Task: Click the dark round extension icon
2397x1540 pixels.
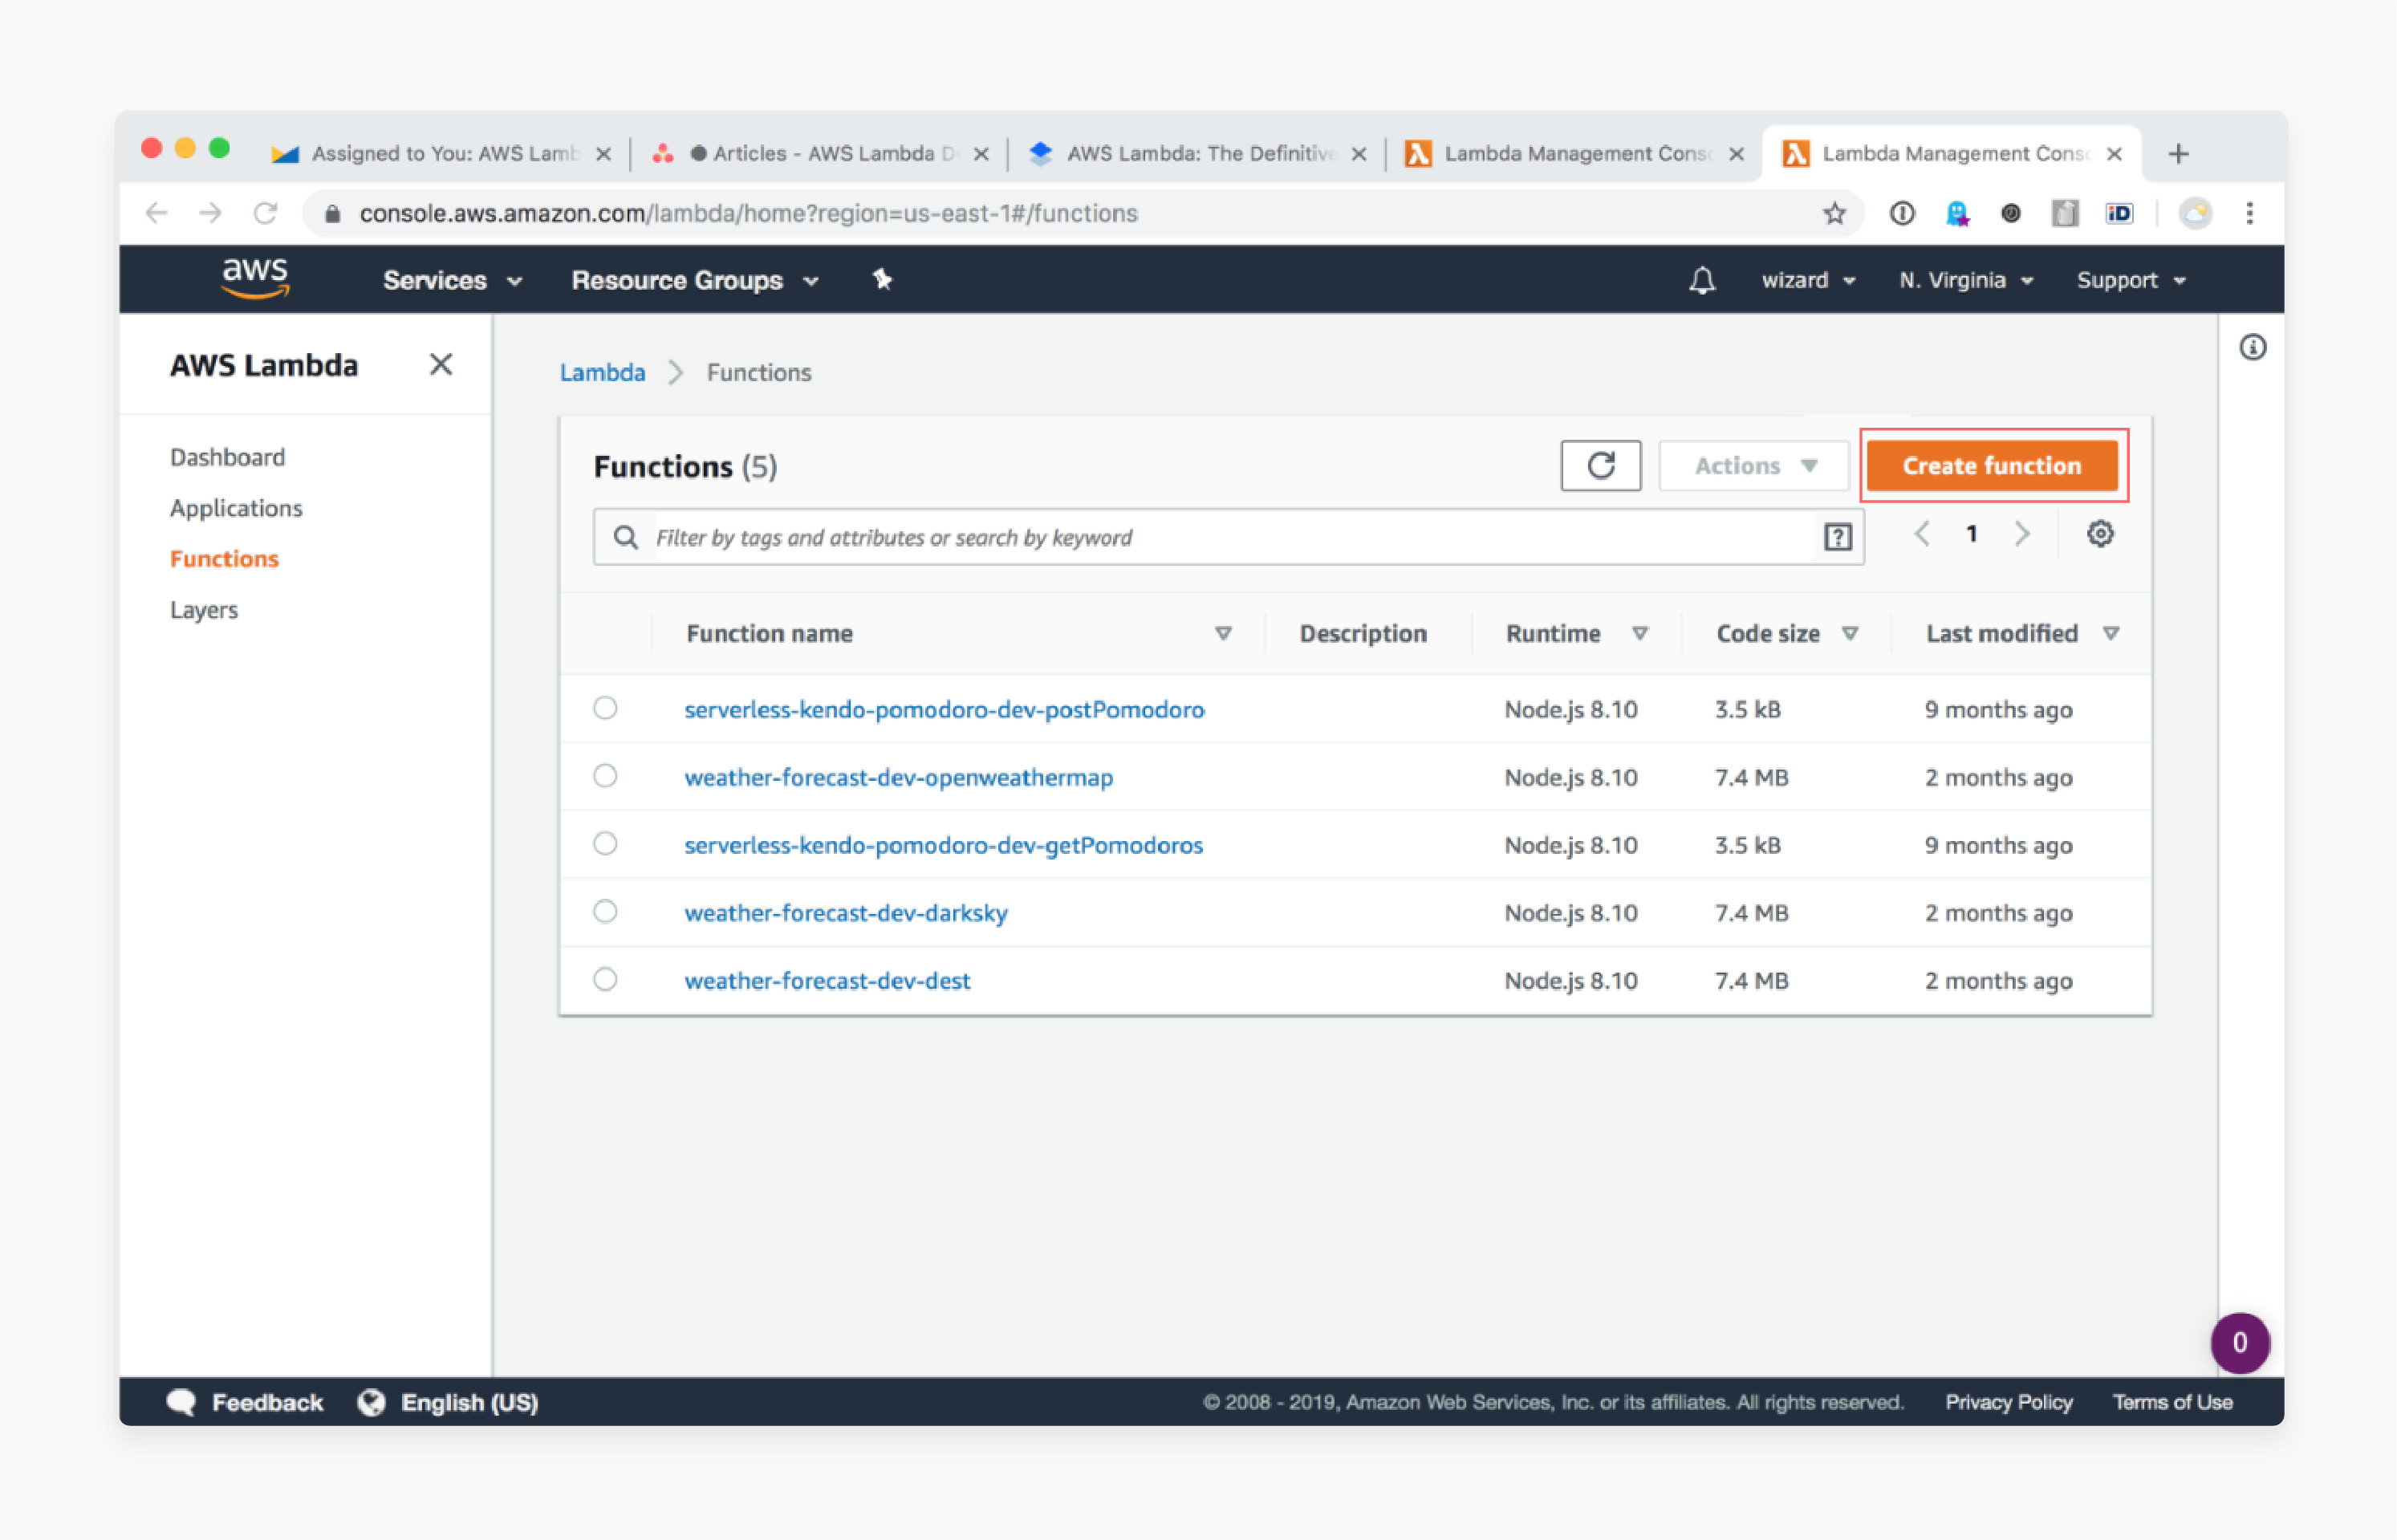Action: pyautogui.click(x=2010, y=213)
